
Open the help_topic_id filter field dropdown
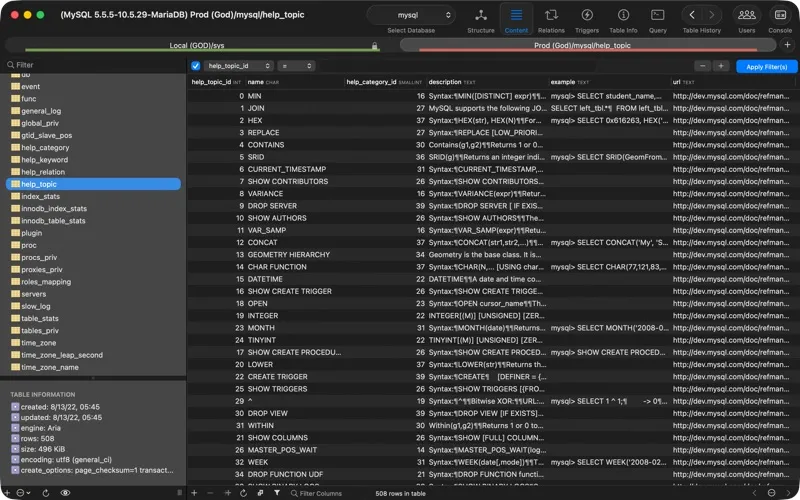click(238, 66)
